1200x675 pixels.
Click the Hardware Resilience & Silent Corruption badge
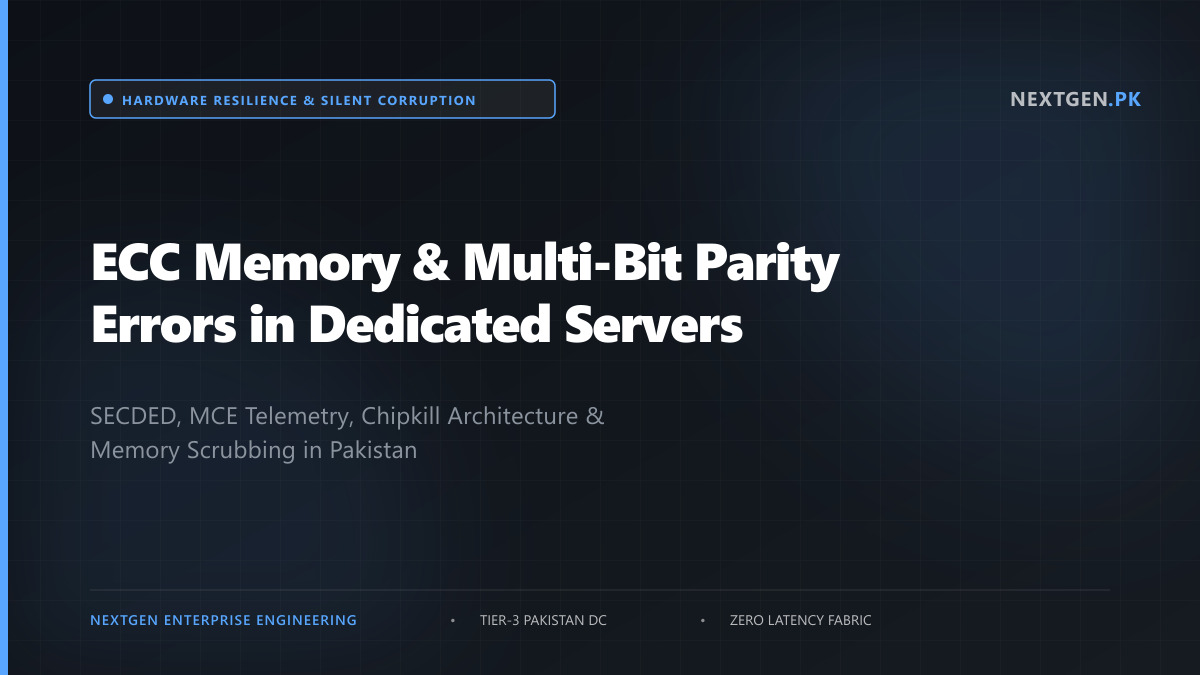click(x=322, y=99)
